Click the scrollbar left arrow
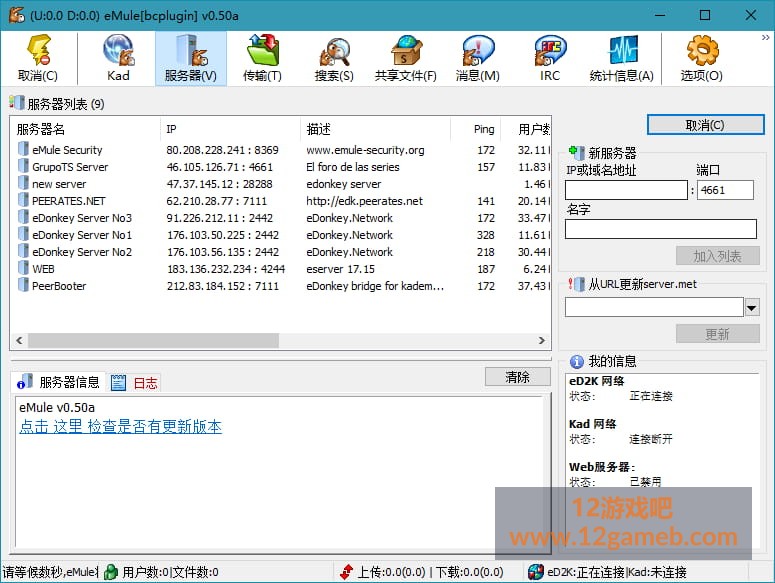 tap(19, 340)
